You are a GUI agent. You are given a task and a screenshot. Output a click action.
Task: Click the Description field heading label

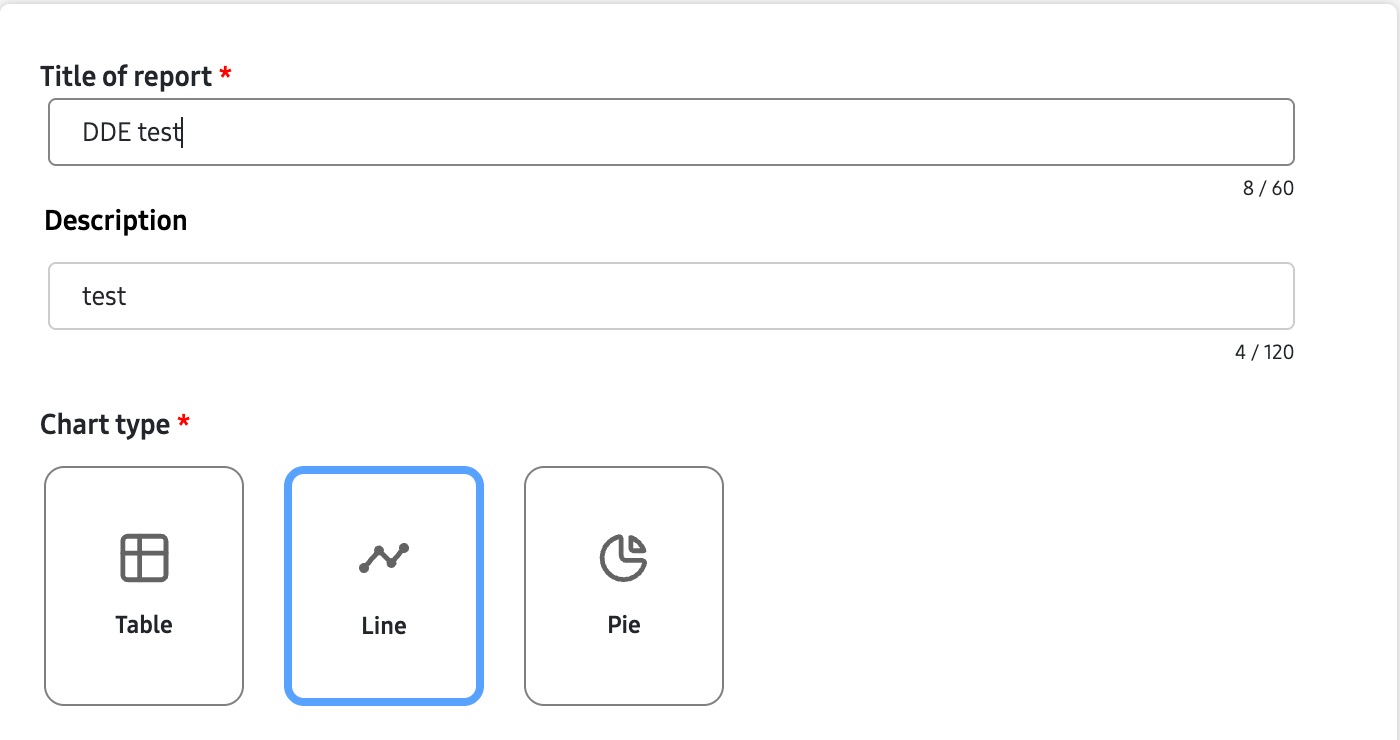tap(115, 220)
